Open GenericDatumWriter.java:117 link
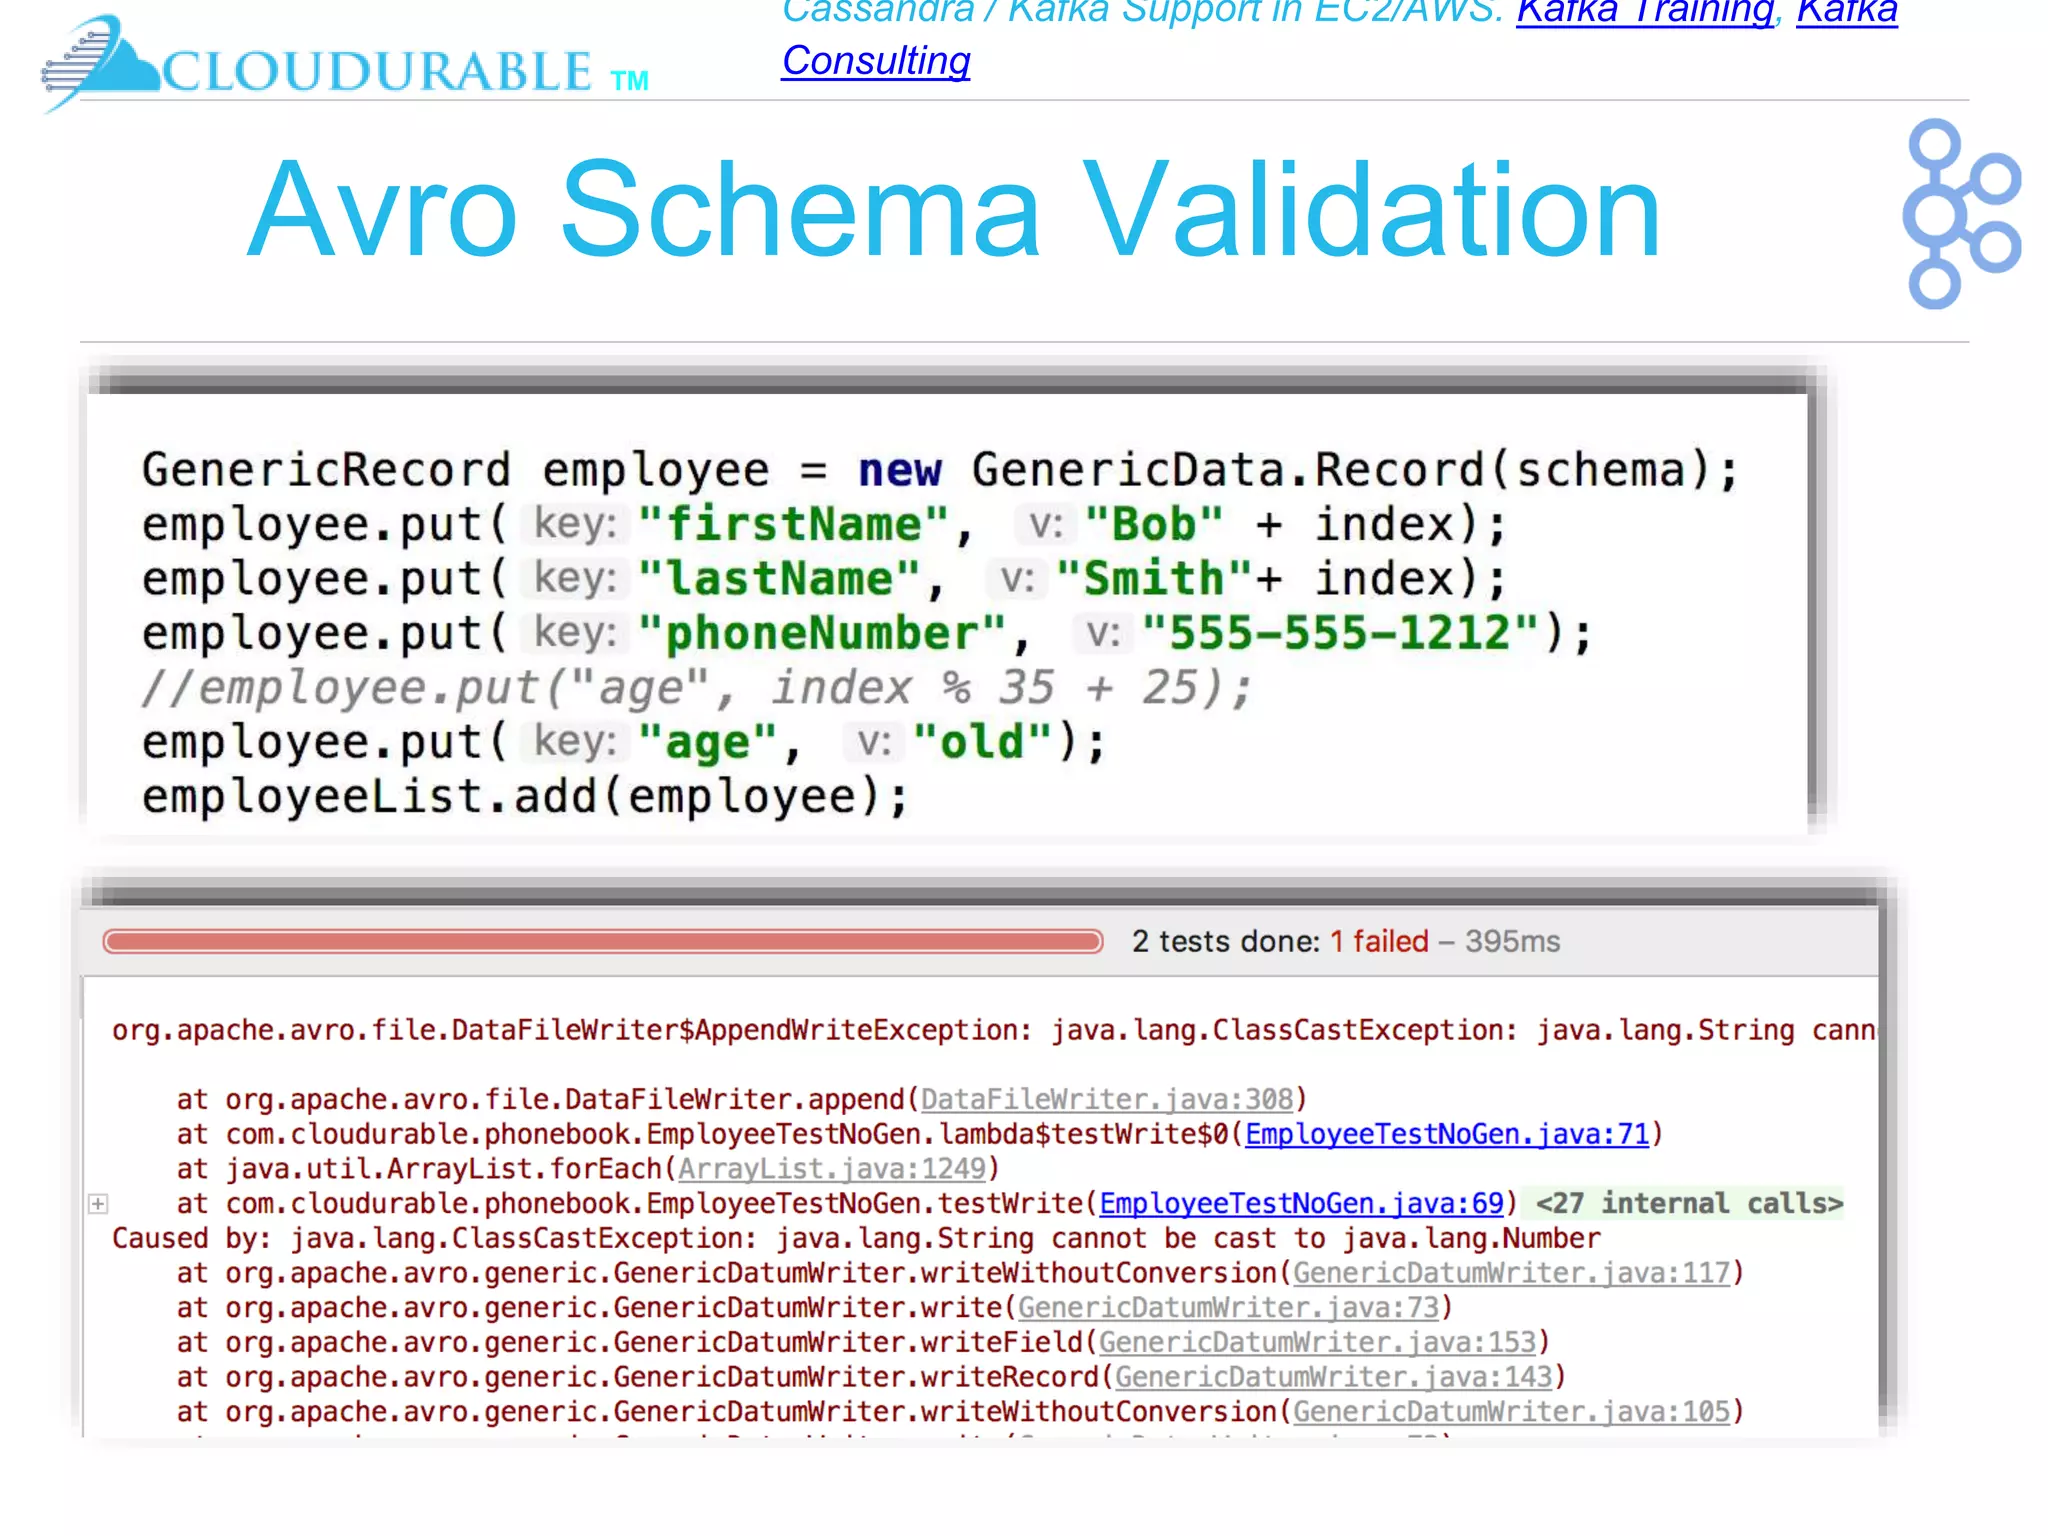 coord(1510,1273)
